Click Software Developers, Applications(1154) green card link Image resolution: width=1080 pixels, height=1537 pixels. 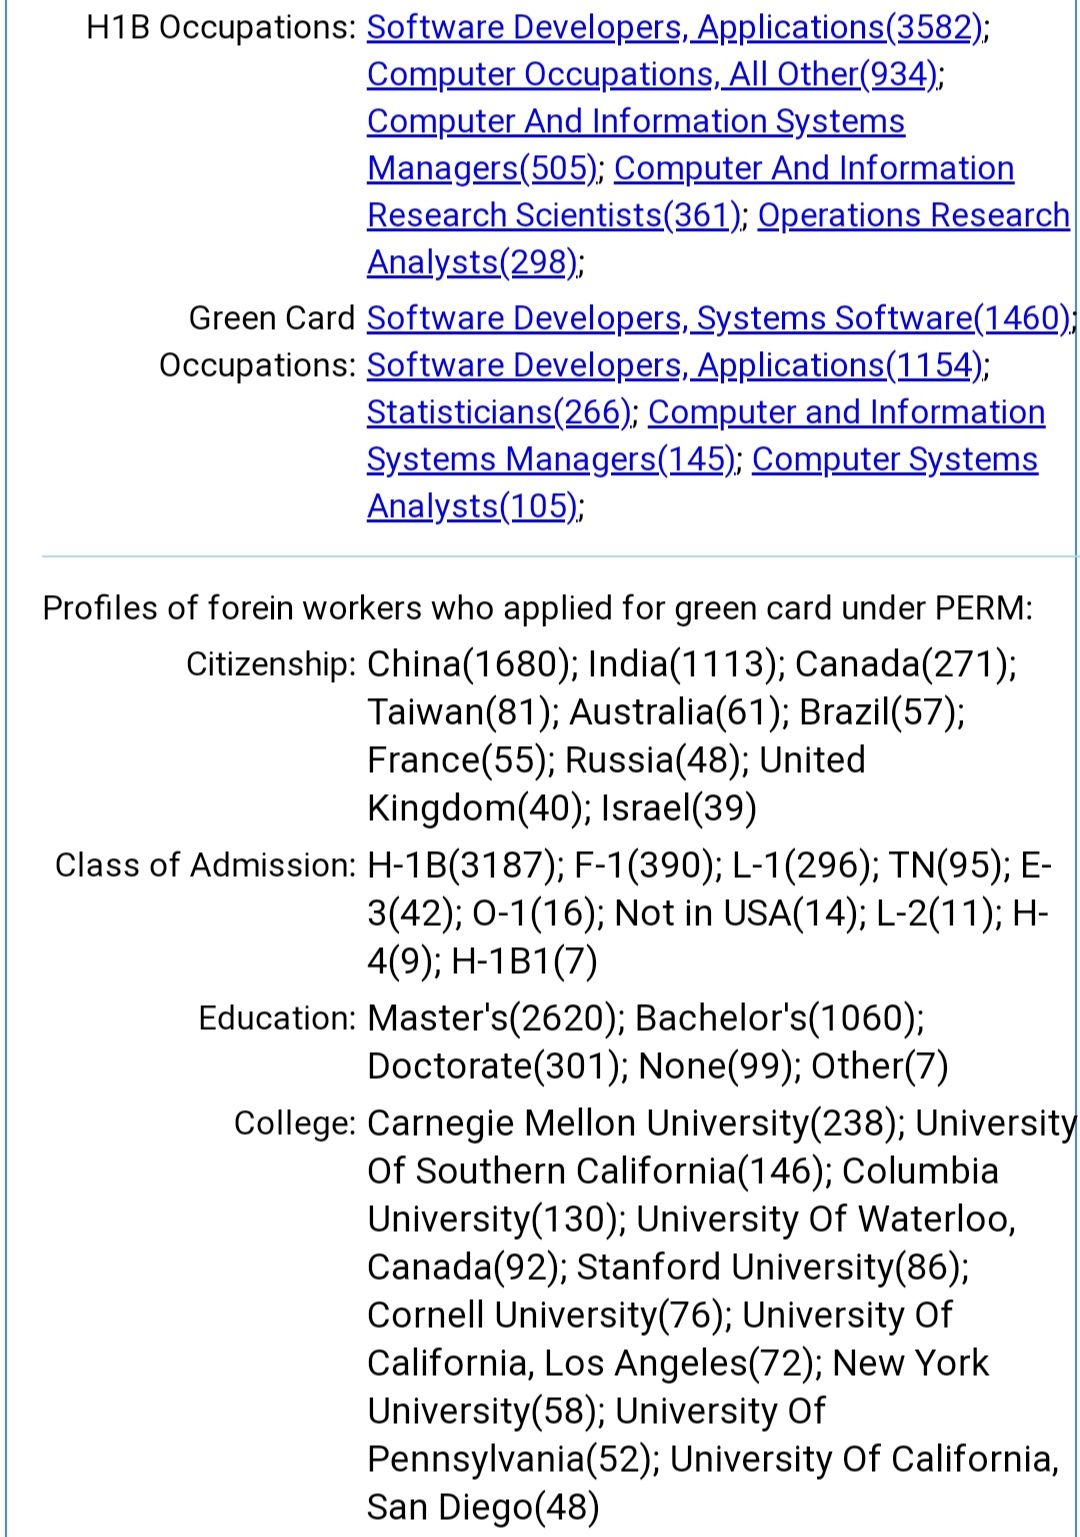click(675, 366)
